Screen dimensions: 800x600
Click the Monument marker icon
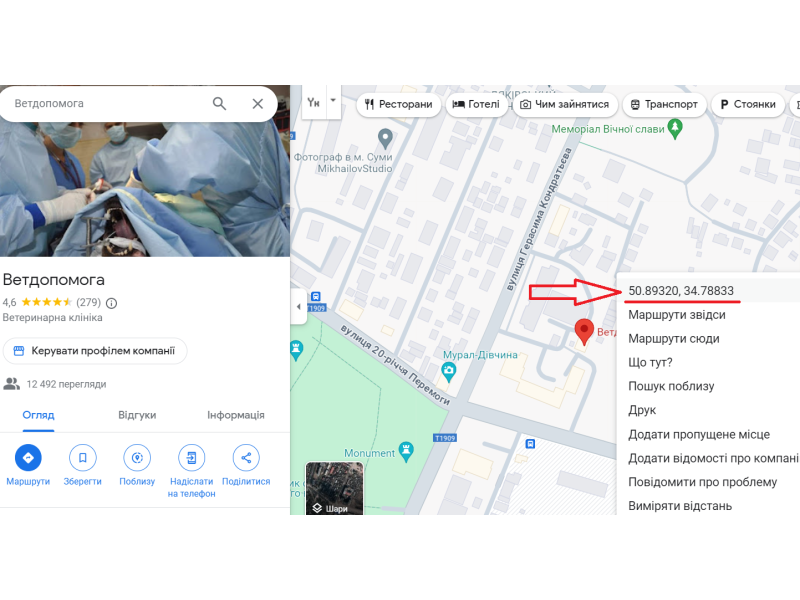(406, 452)
